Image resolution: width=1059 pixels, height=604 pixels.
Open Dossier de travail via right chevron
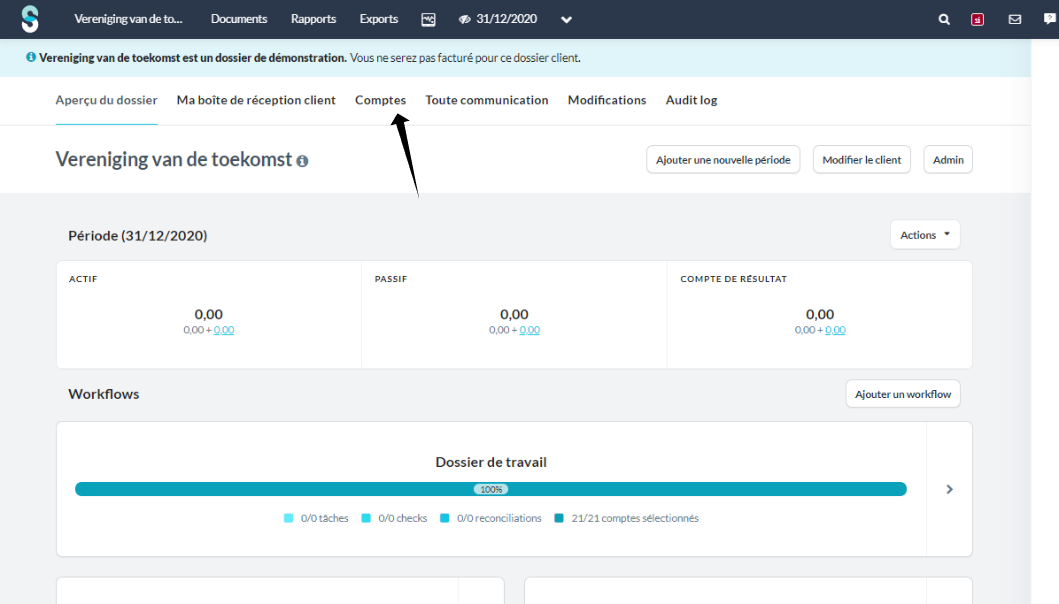950,489
